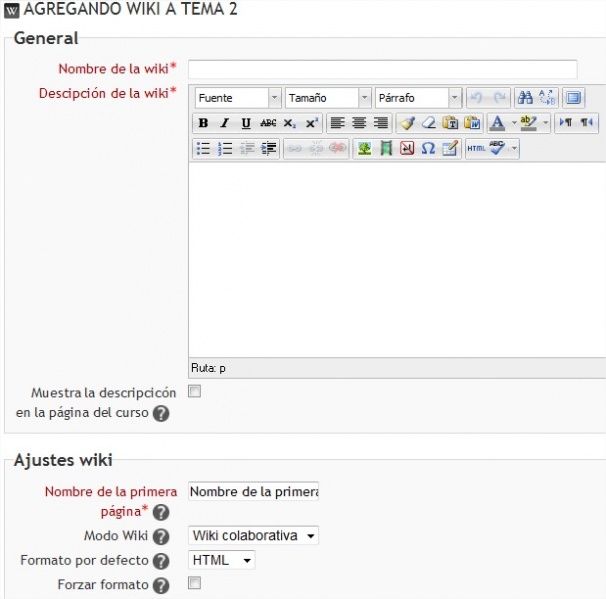Insert a table
The height and width of the screenshot is (599, 606).
449,148
